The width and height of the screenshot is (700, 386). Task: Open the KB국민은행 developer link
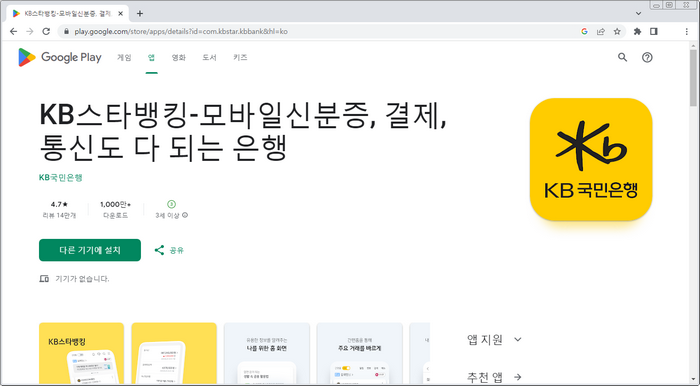point(61,178)
